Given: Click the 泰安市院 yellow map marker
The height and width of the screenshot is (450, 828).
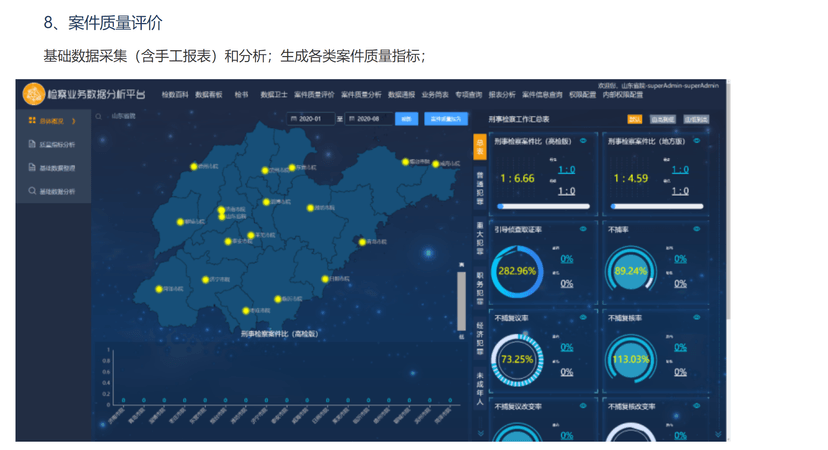Looking at the screenshot, I should [x=228, y=241].
